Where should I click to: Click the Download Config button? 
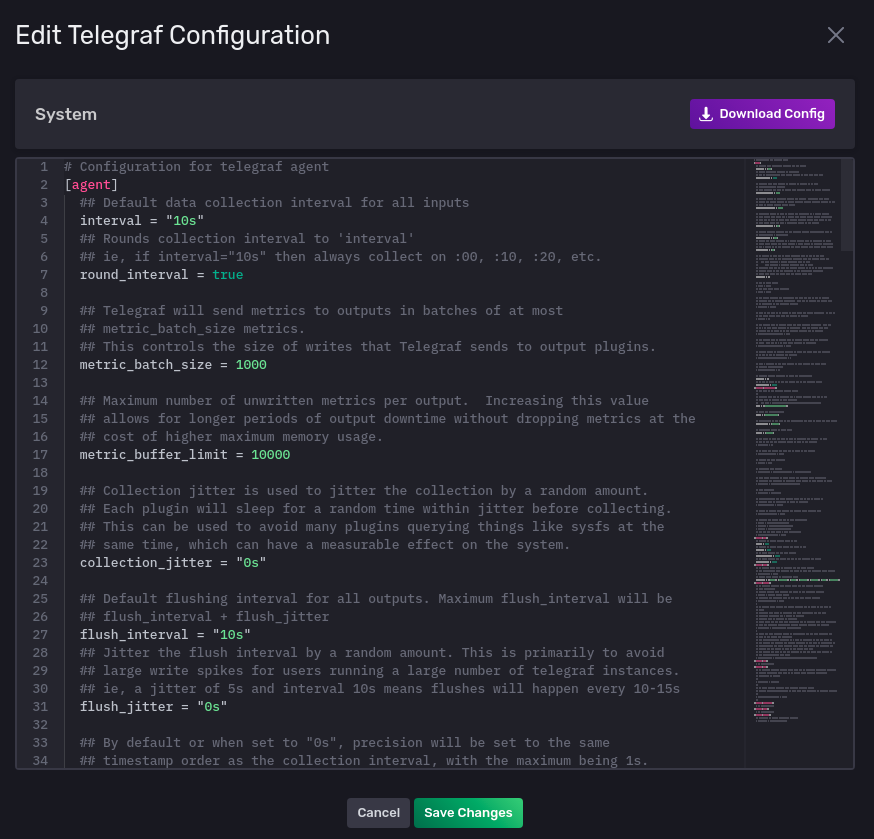pos(762,114)
